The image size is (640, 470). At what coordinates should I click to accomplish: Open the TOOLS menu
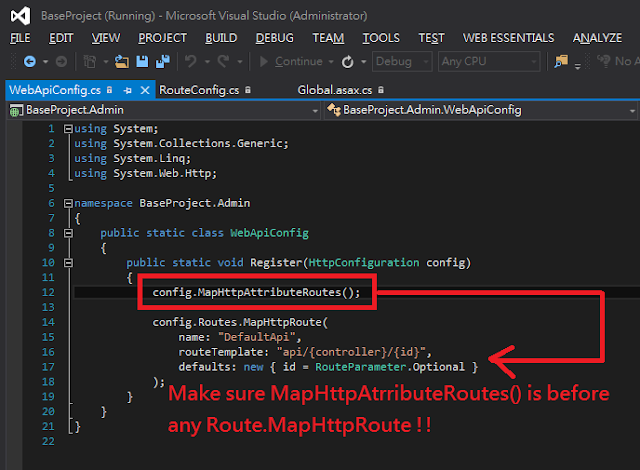381,38
